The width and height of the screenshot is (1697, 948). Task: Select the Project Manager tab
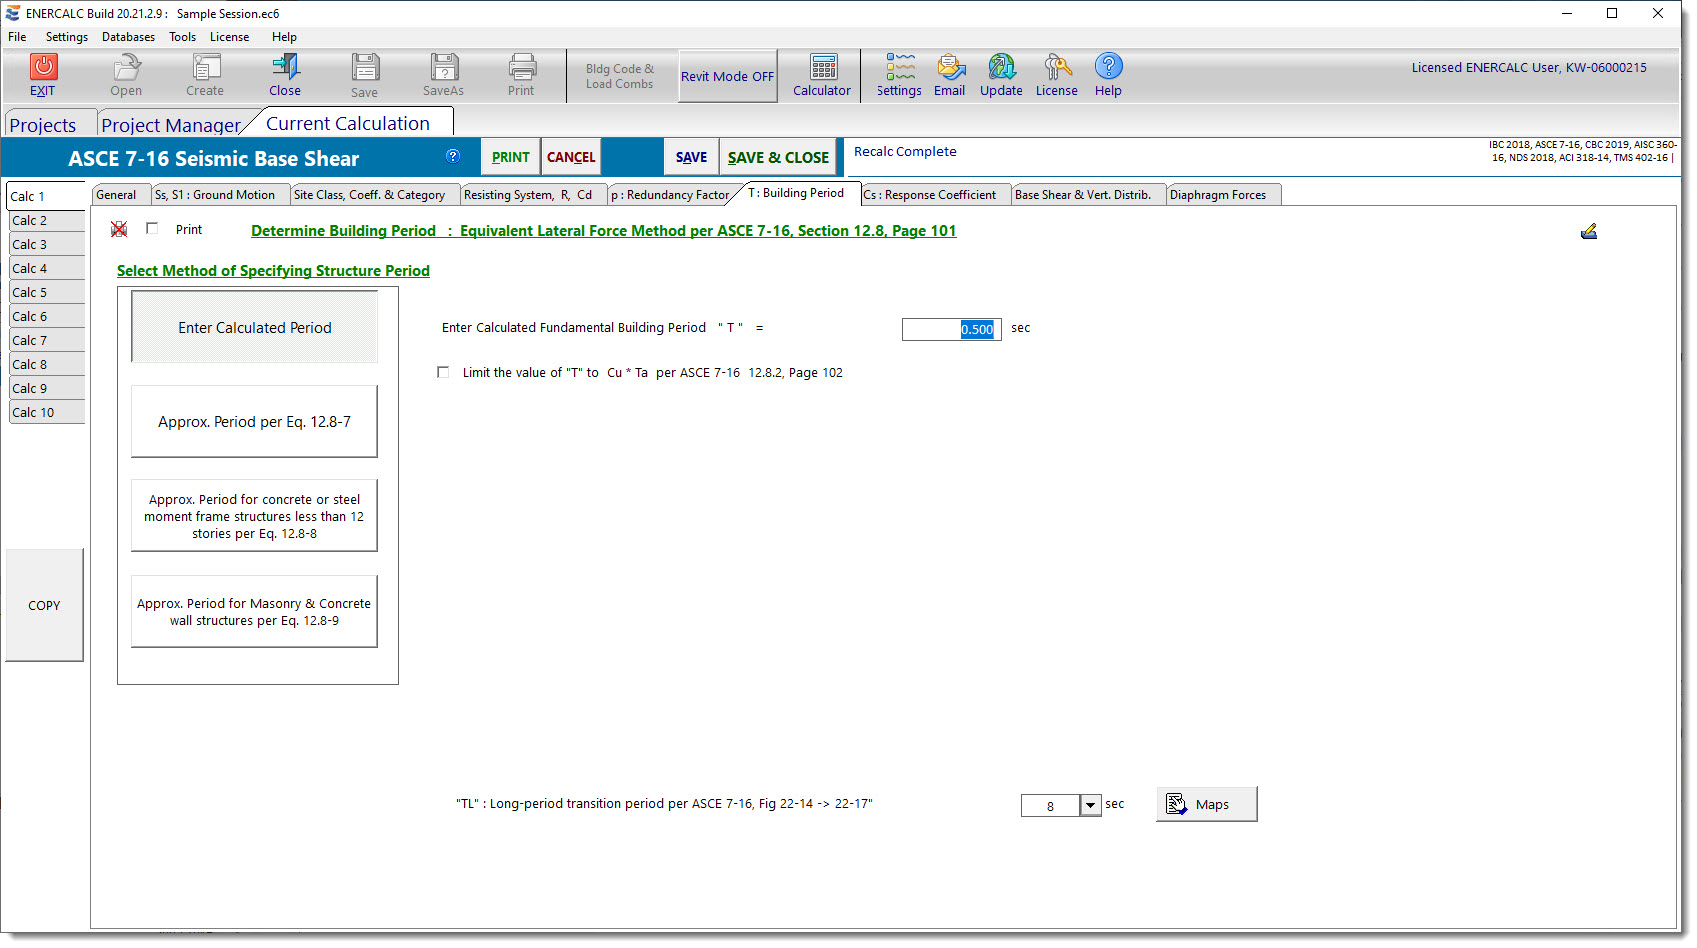click(x=170, y=125)
